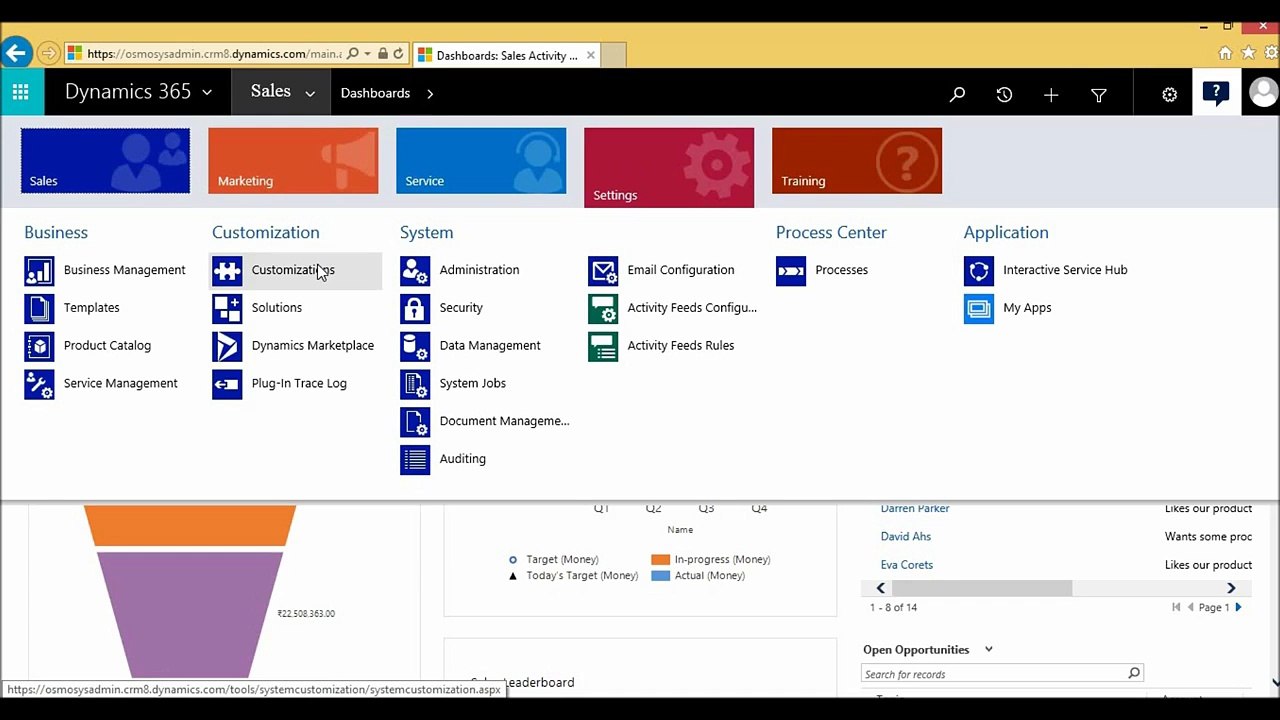Screen dimensions: 1280x720
Task: Click the Security lock icon
Action: 415,308
